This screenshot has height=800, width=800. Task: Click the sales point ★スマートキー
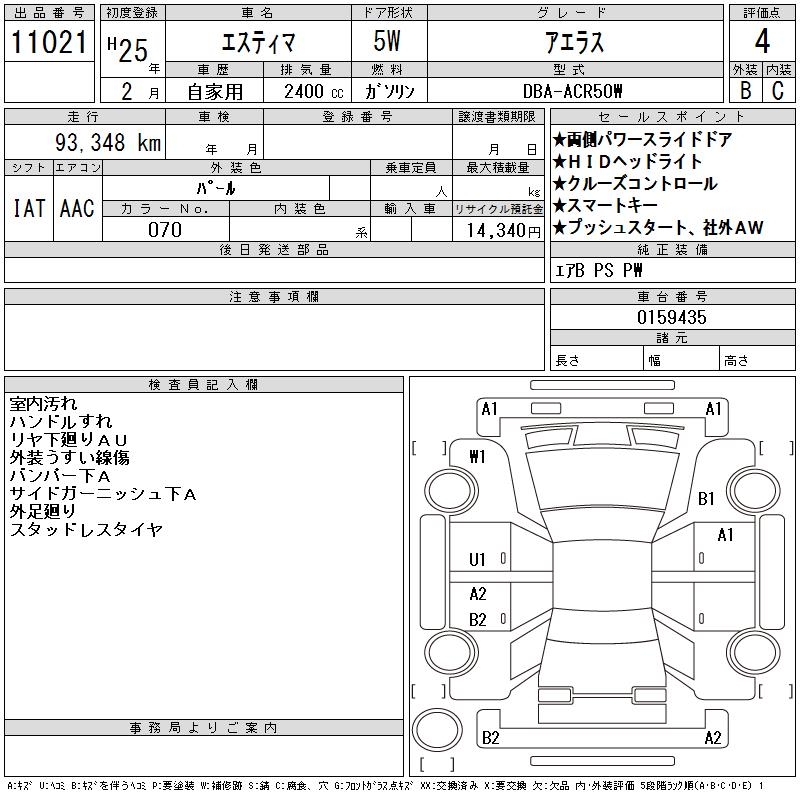[606, 205]
